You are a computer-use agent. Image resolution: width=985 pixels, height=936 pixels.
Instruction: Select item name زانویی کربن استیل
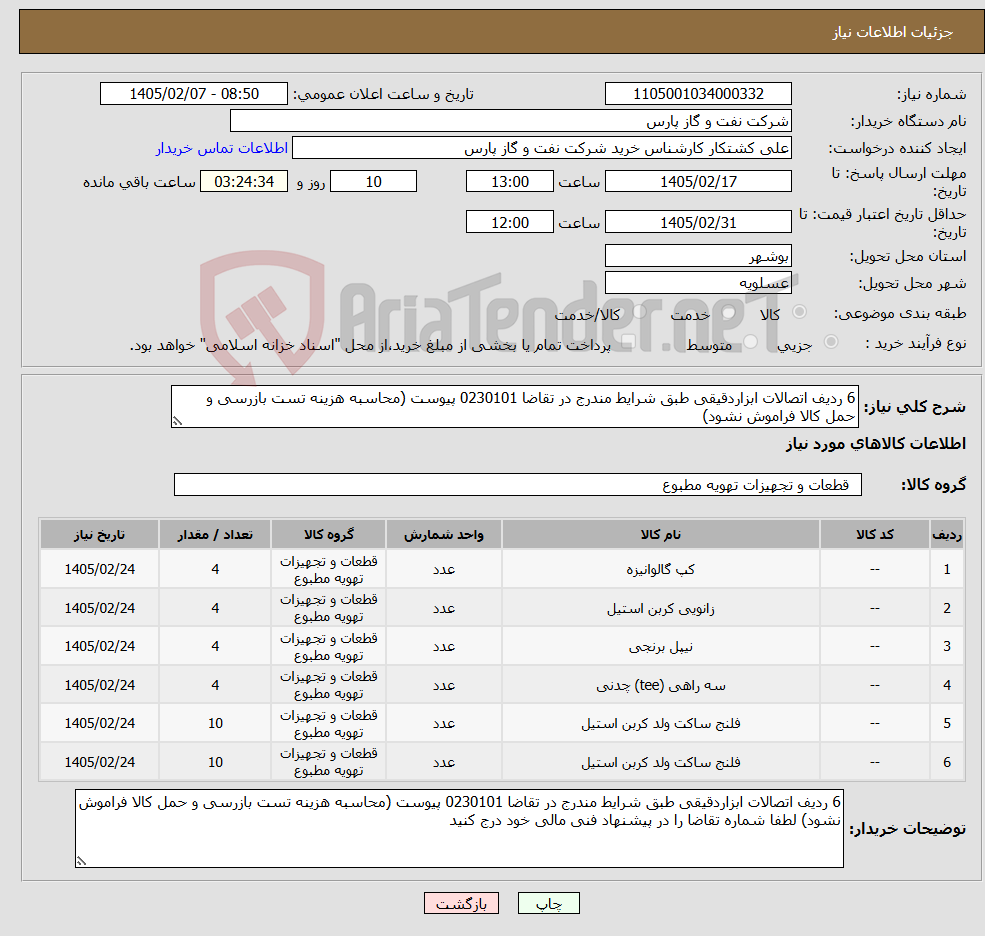(x=660, y=609)
